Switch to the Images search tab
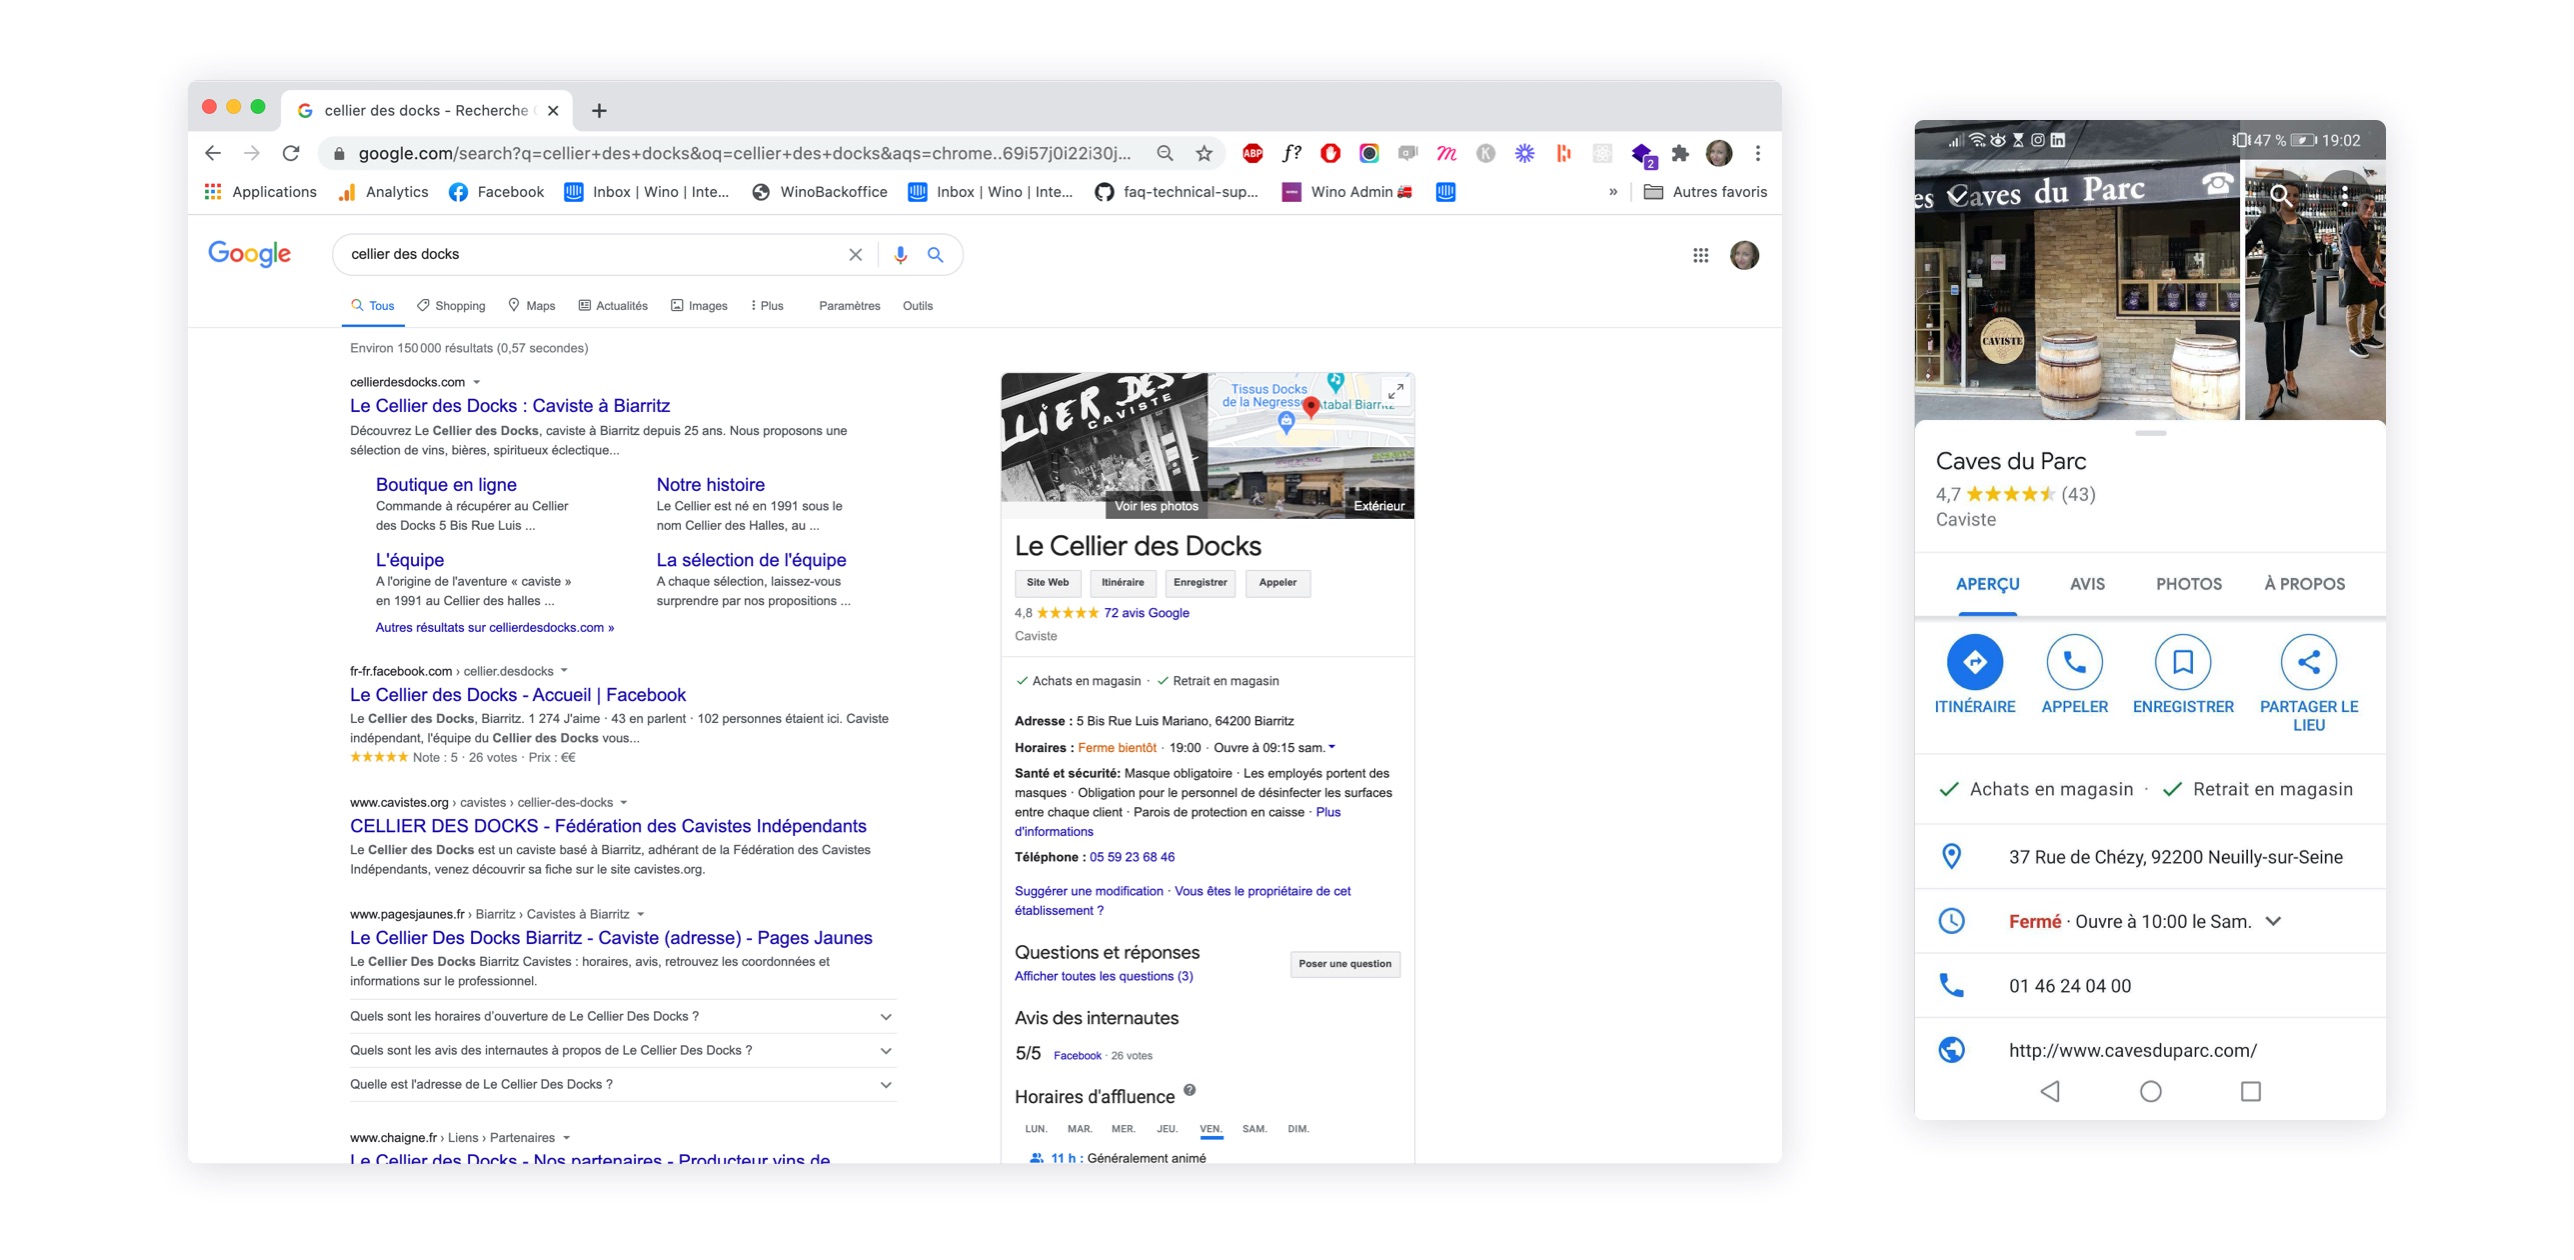The height and width of the screenshot is (1260, 2574). pyautogui.click(x=699, y=306)
